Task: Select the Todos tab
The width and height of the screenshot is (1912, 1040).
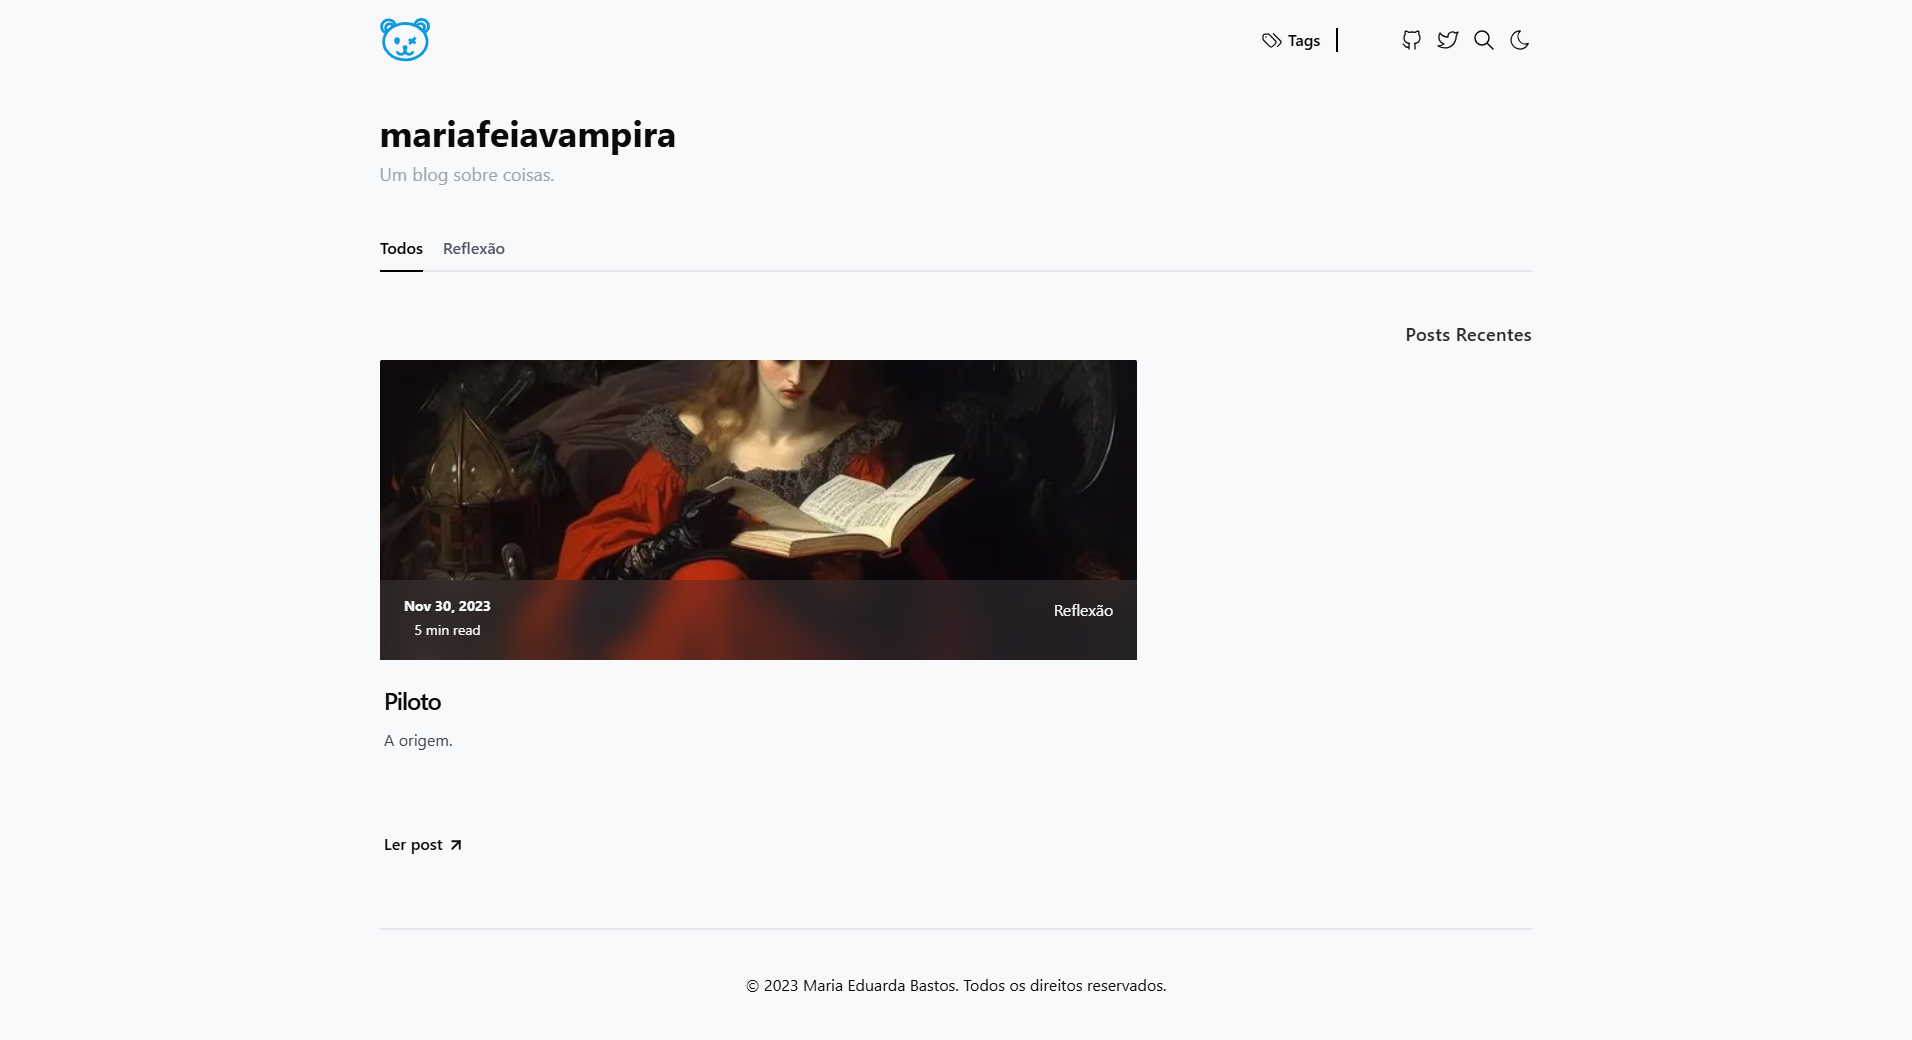Action: (400, 248)
